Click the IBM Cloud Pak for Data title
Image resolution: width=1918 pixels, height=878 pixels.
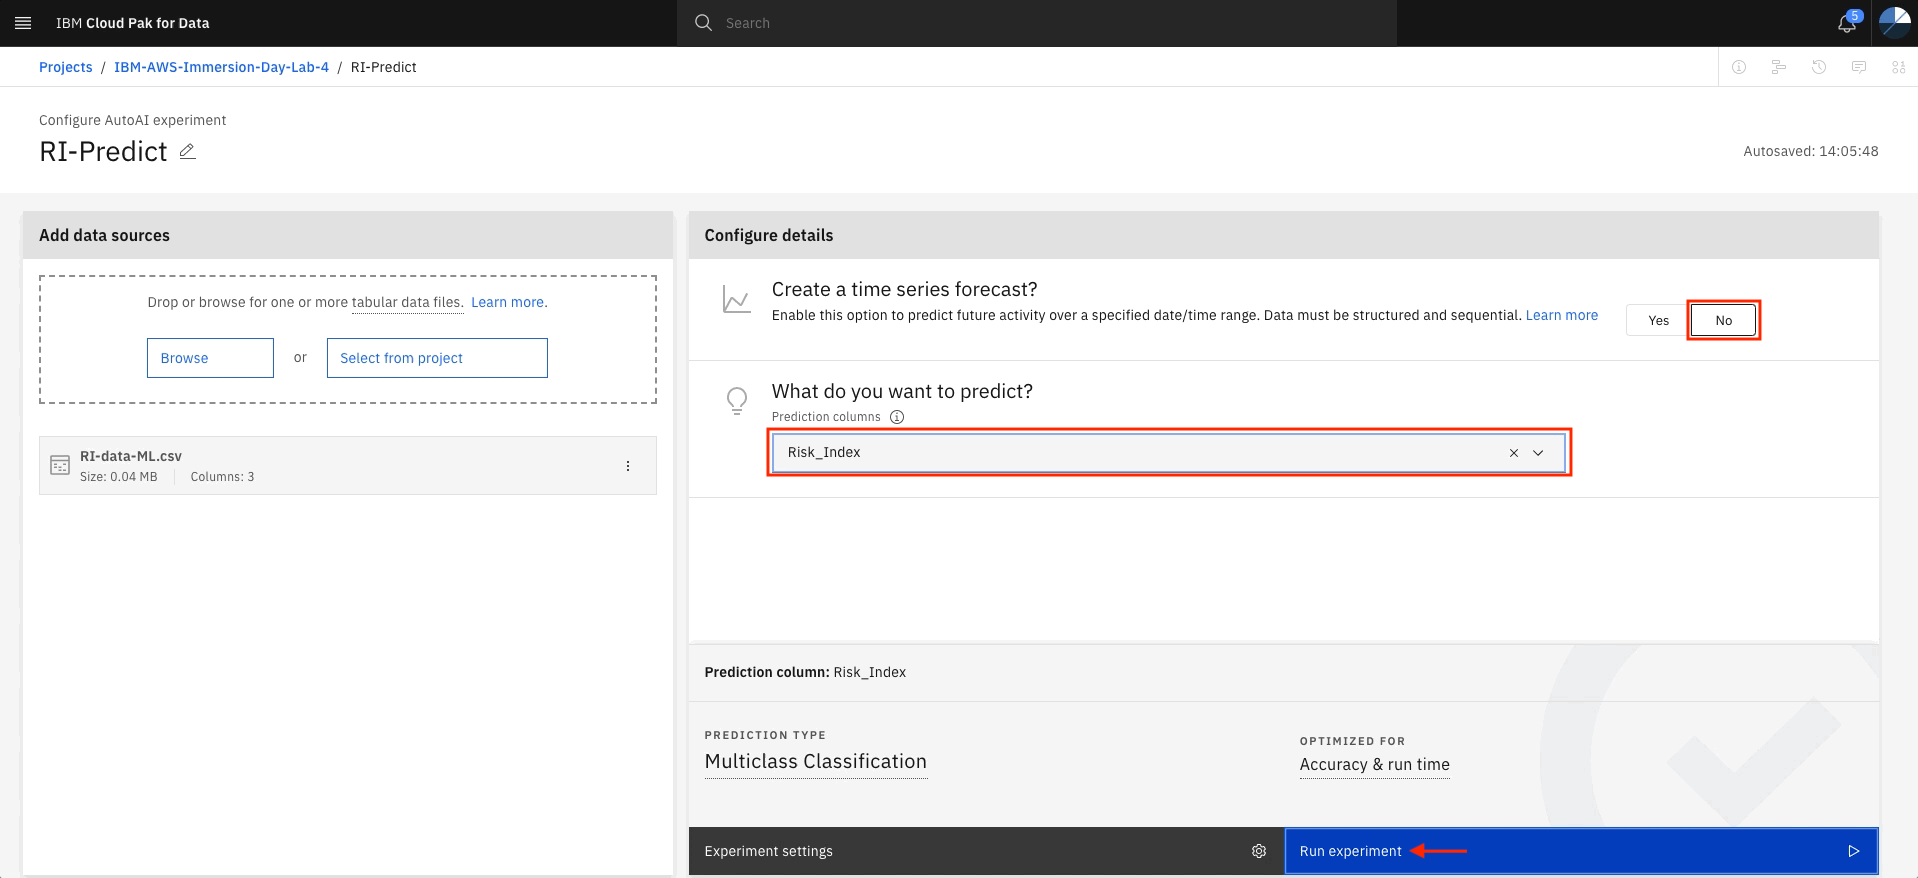(133, 23)
